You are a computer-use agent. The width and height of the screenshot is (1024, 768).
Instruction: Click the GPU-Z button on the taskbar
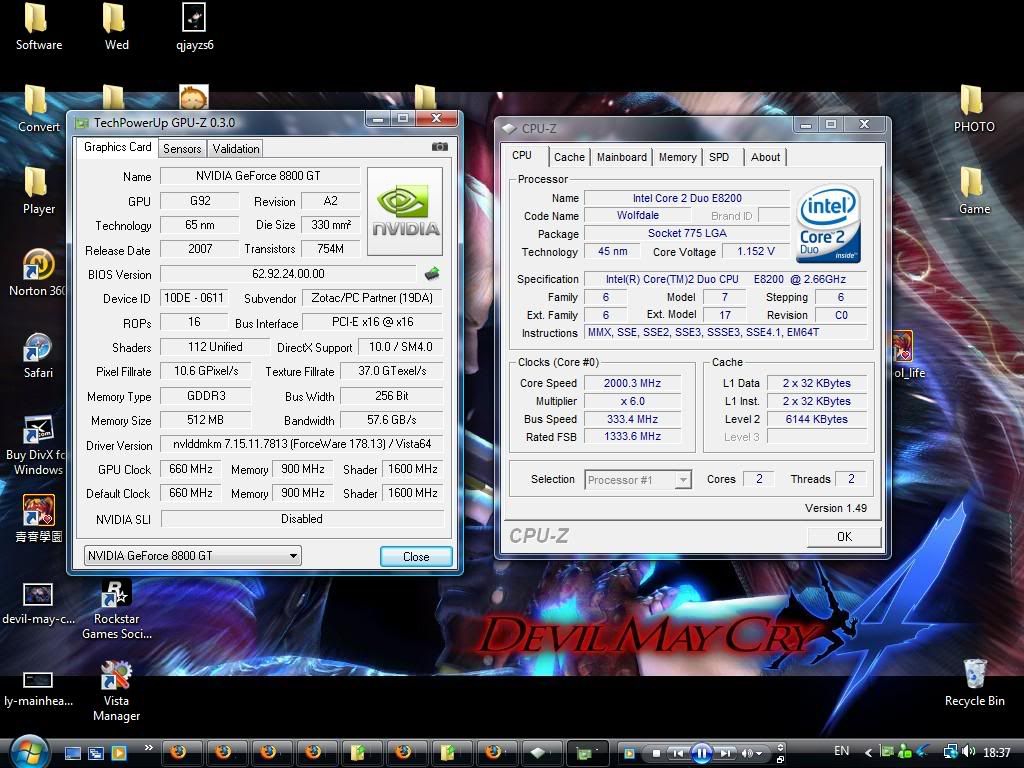pyautogui.click(x=588, y=753)
